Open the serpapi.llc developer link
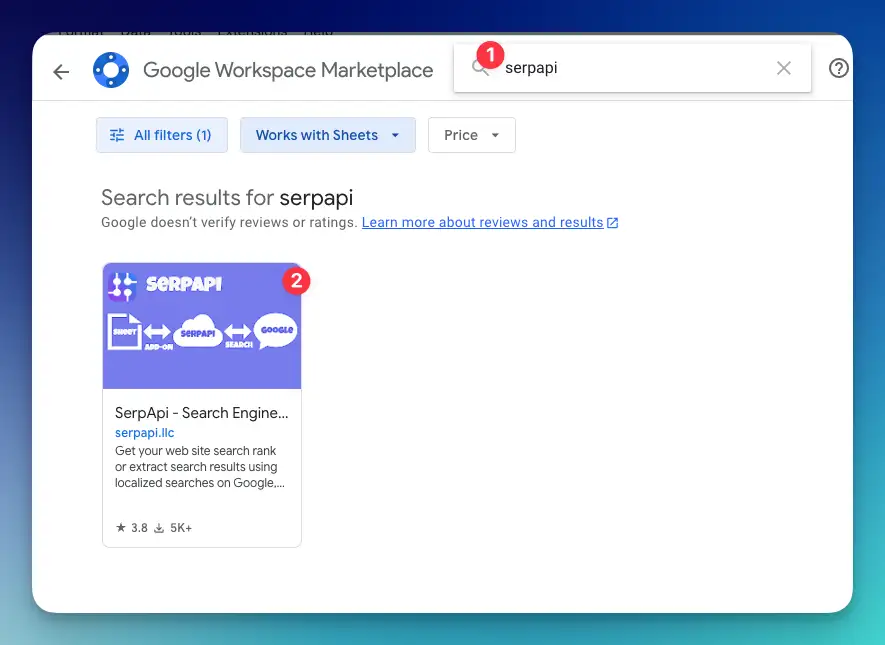885x645 pixels. (144, 433)
